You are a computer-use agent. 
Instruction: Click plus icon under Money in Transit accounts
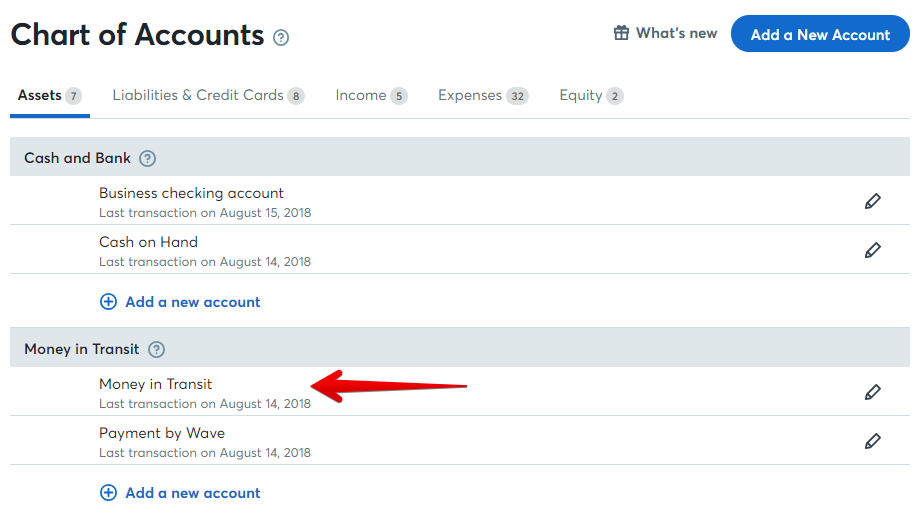108,493
